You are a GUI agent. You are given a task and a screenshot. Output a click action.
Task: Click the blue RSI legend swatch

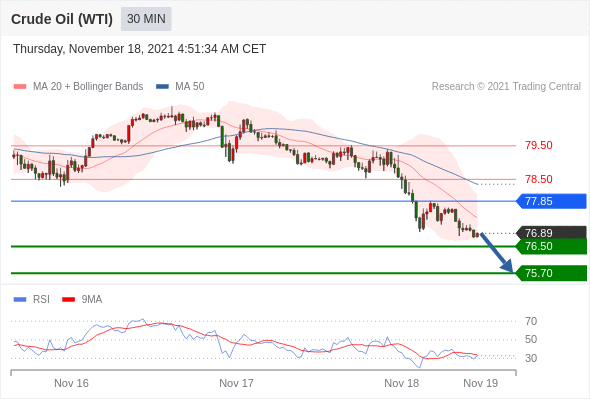pyautogui.click(x=20, y=300)
